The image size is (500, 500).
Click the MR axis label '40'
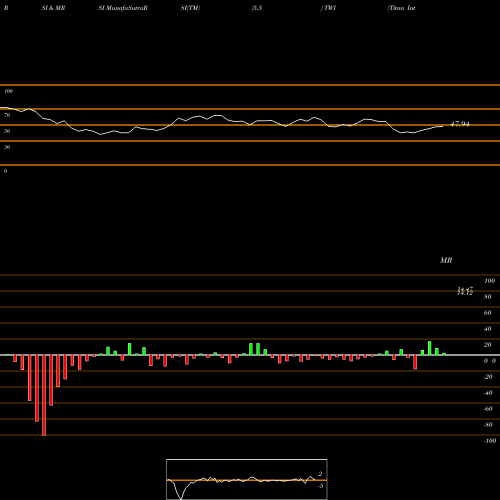pos(488,329)
